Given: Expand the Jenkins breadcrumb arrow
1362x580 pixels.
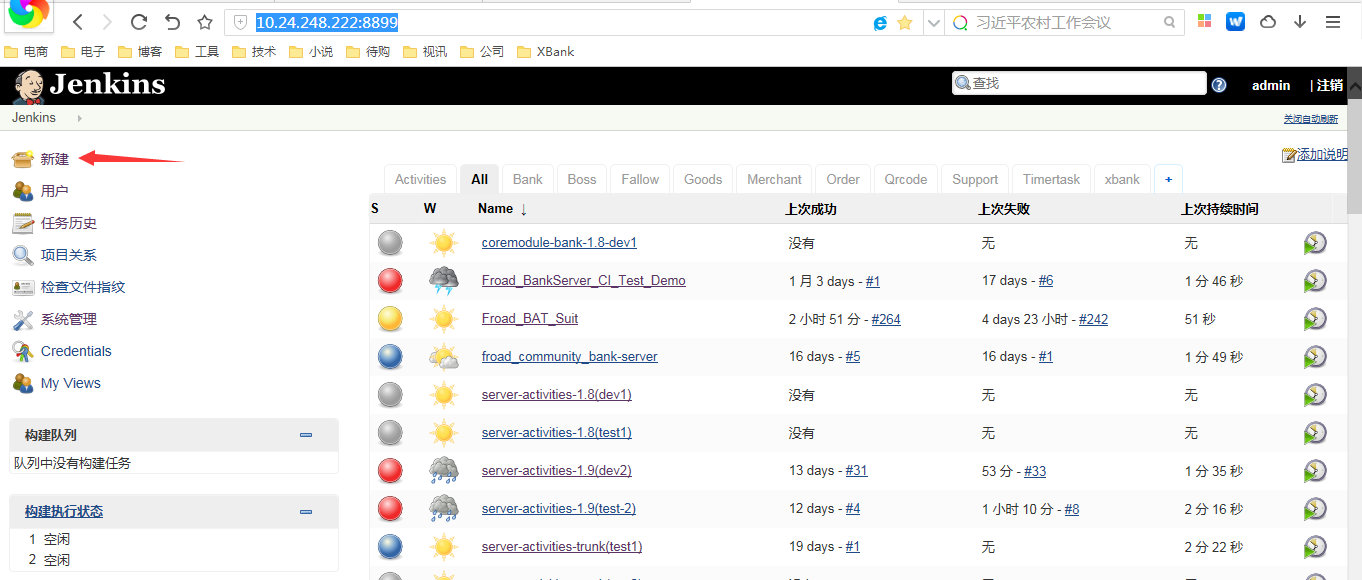Looking at the screenshot, I should [79, 118].
